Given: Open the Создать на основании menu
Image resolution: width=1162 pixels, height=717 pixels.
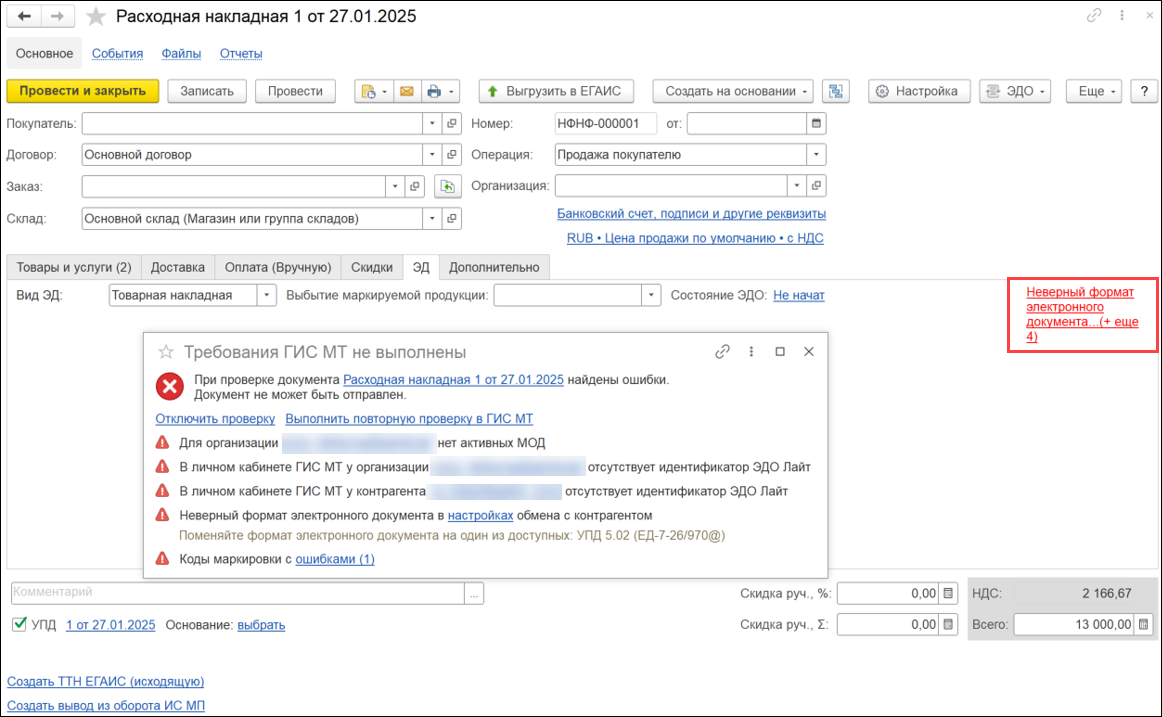Looking at the screenshot, I should 733,91.
